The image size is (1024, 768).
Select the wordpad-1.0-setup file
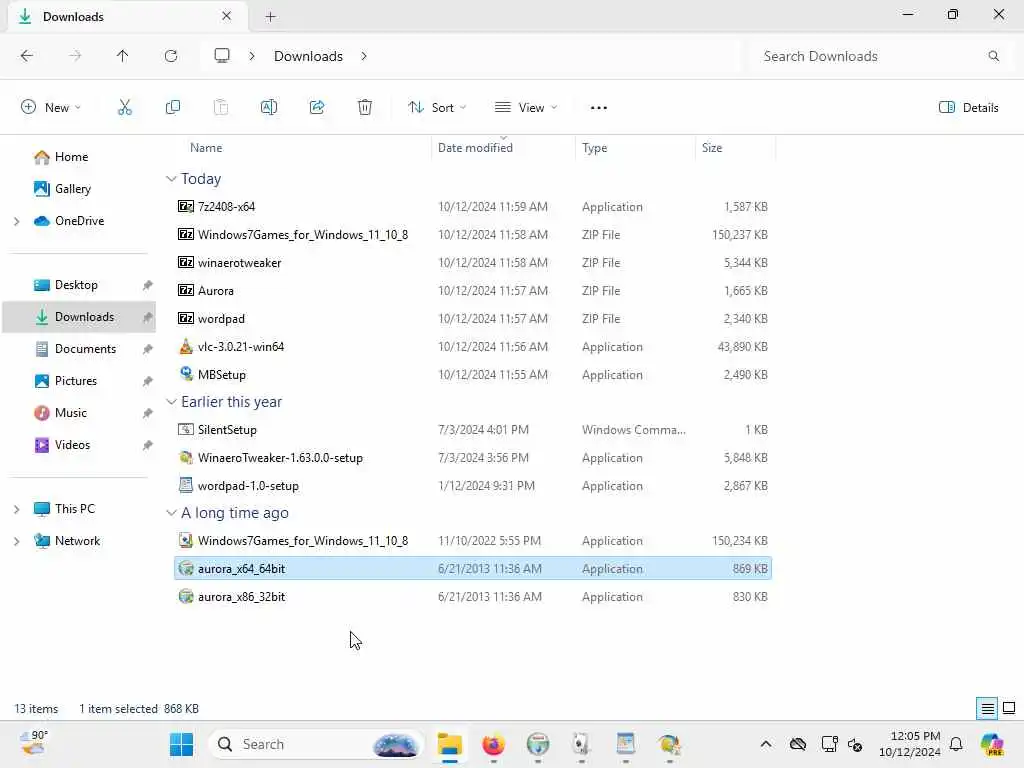click(472, 486)
